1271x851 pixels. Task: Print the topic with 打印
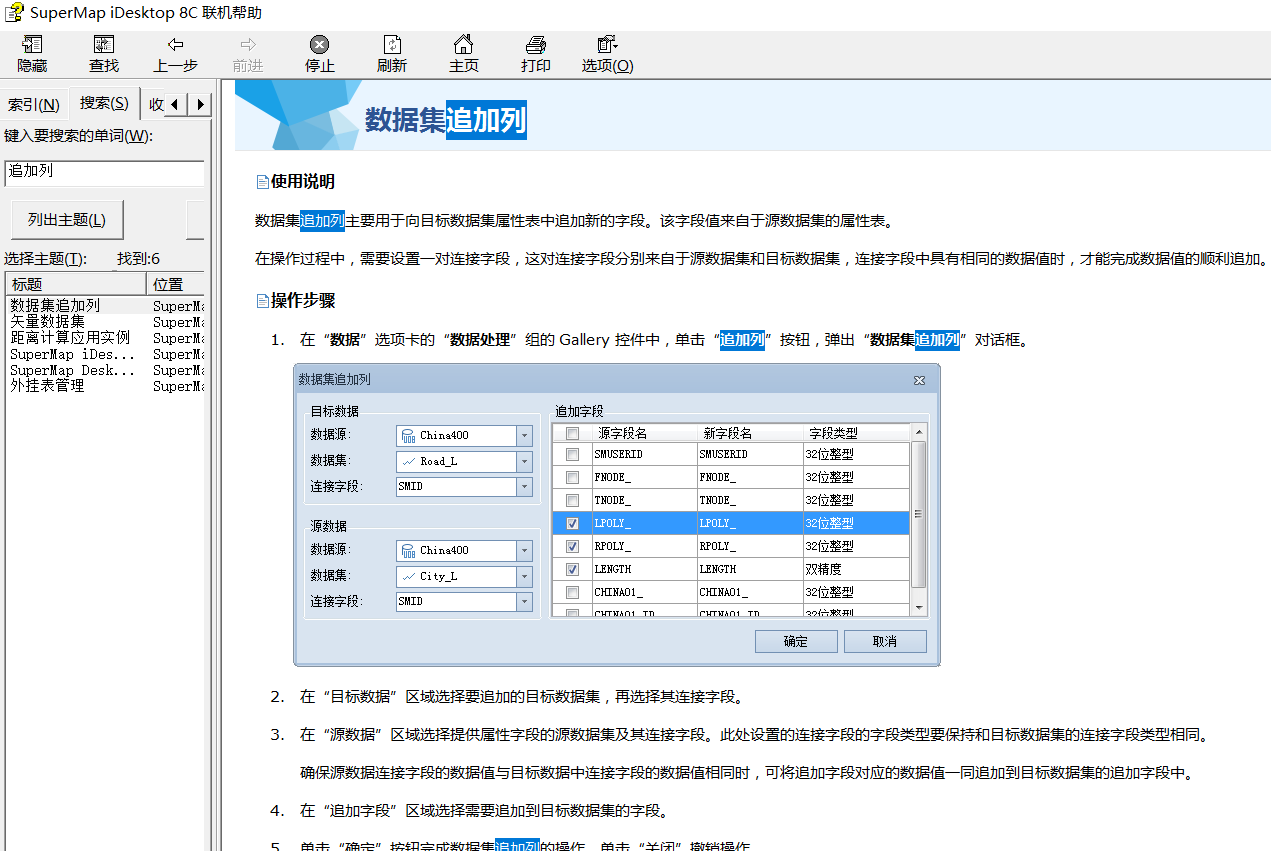(536, 54)
